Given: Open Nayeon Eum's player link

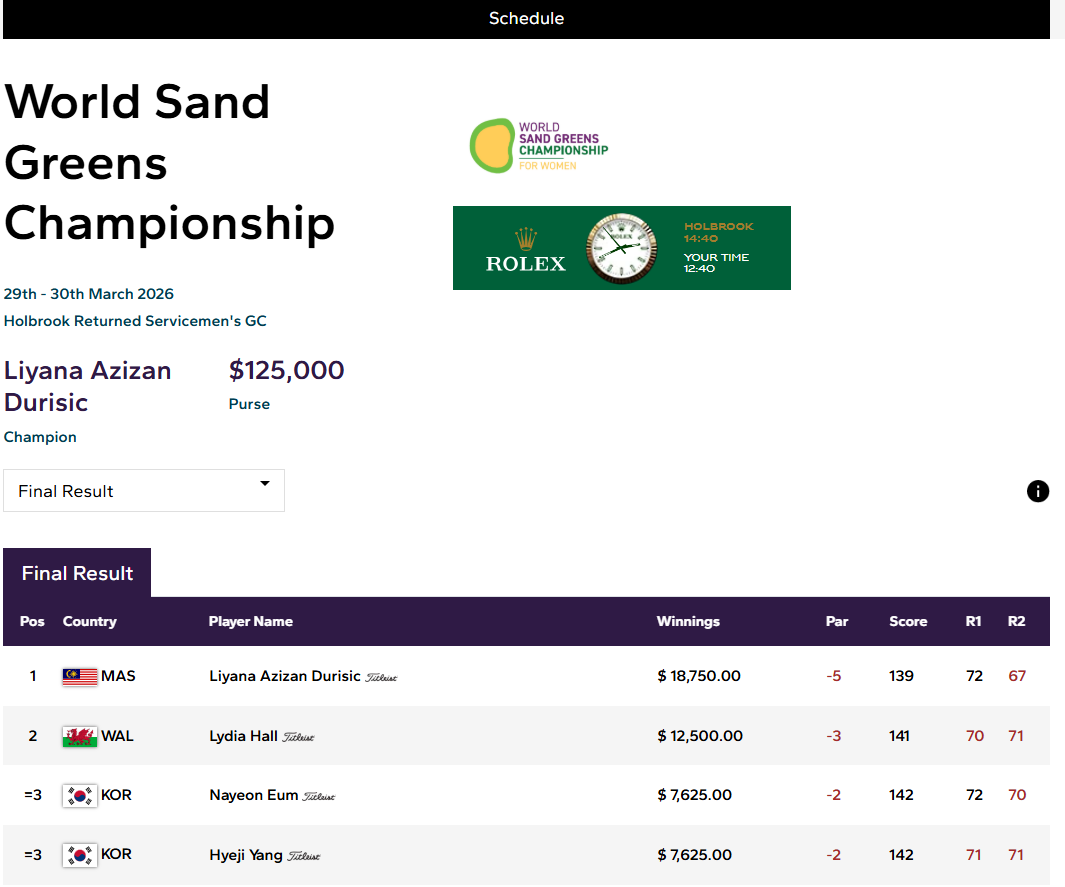Looking at the screenshot, I should [x=254, y=795].
